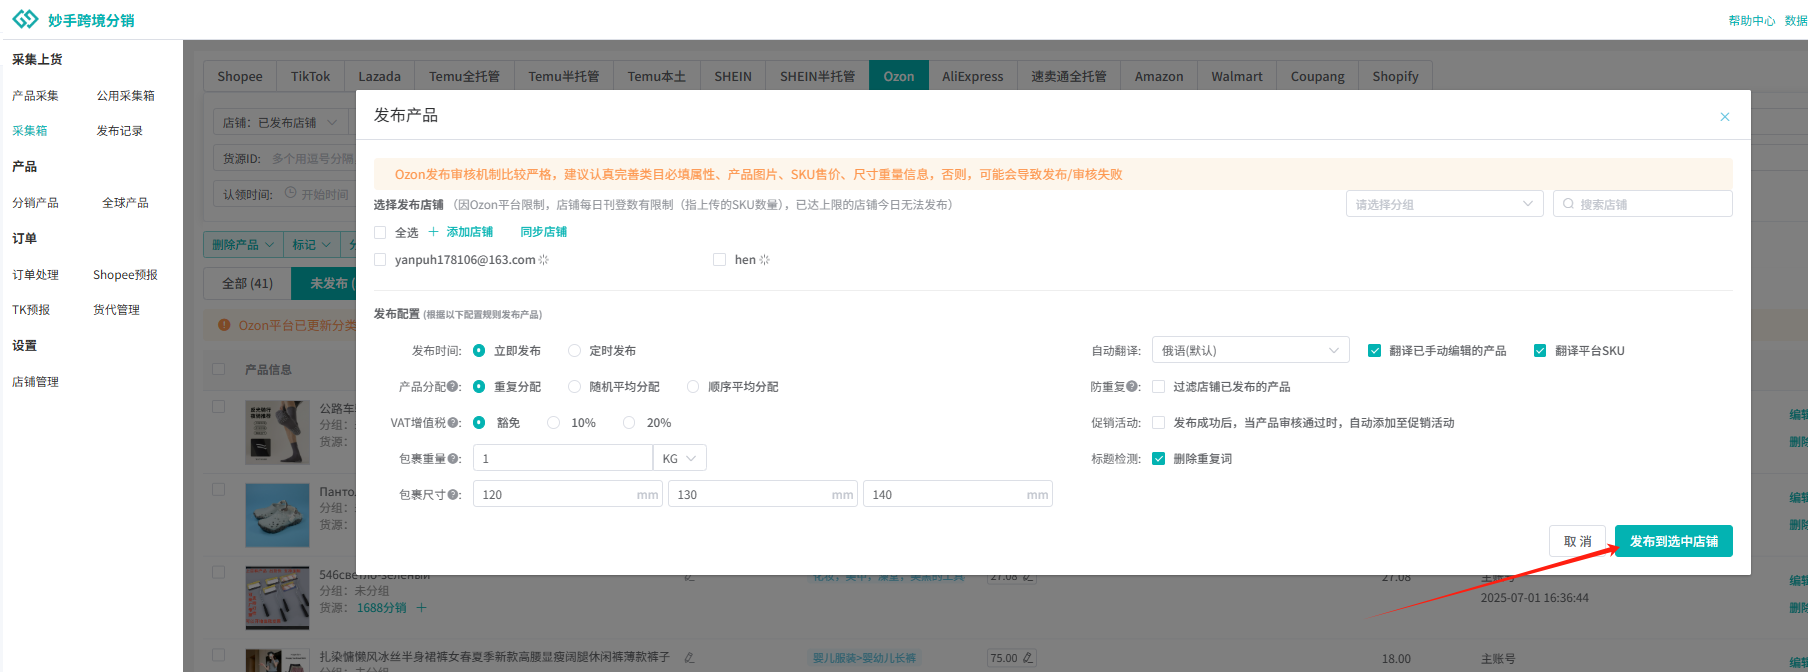Select the hen store checkbox
The image size is (1808, 672).
coord(719,260)
